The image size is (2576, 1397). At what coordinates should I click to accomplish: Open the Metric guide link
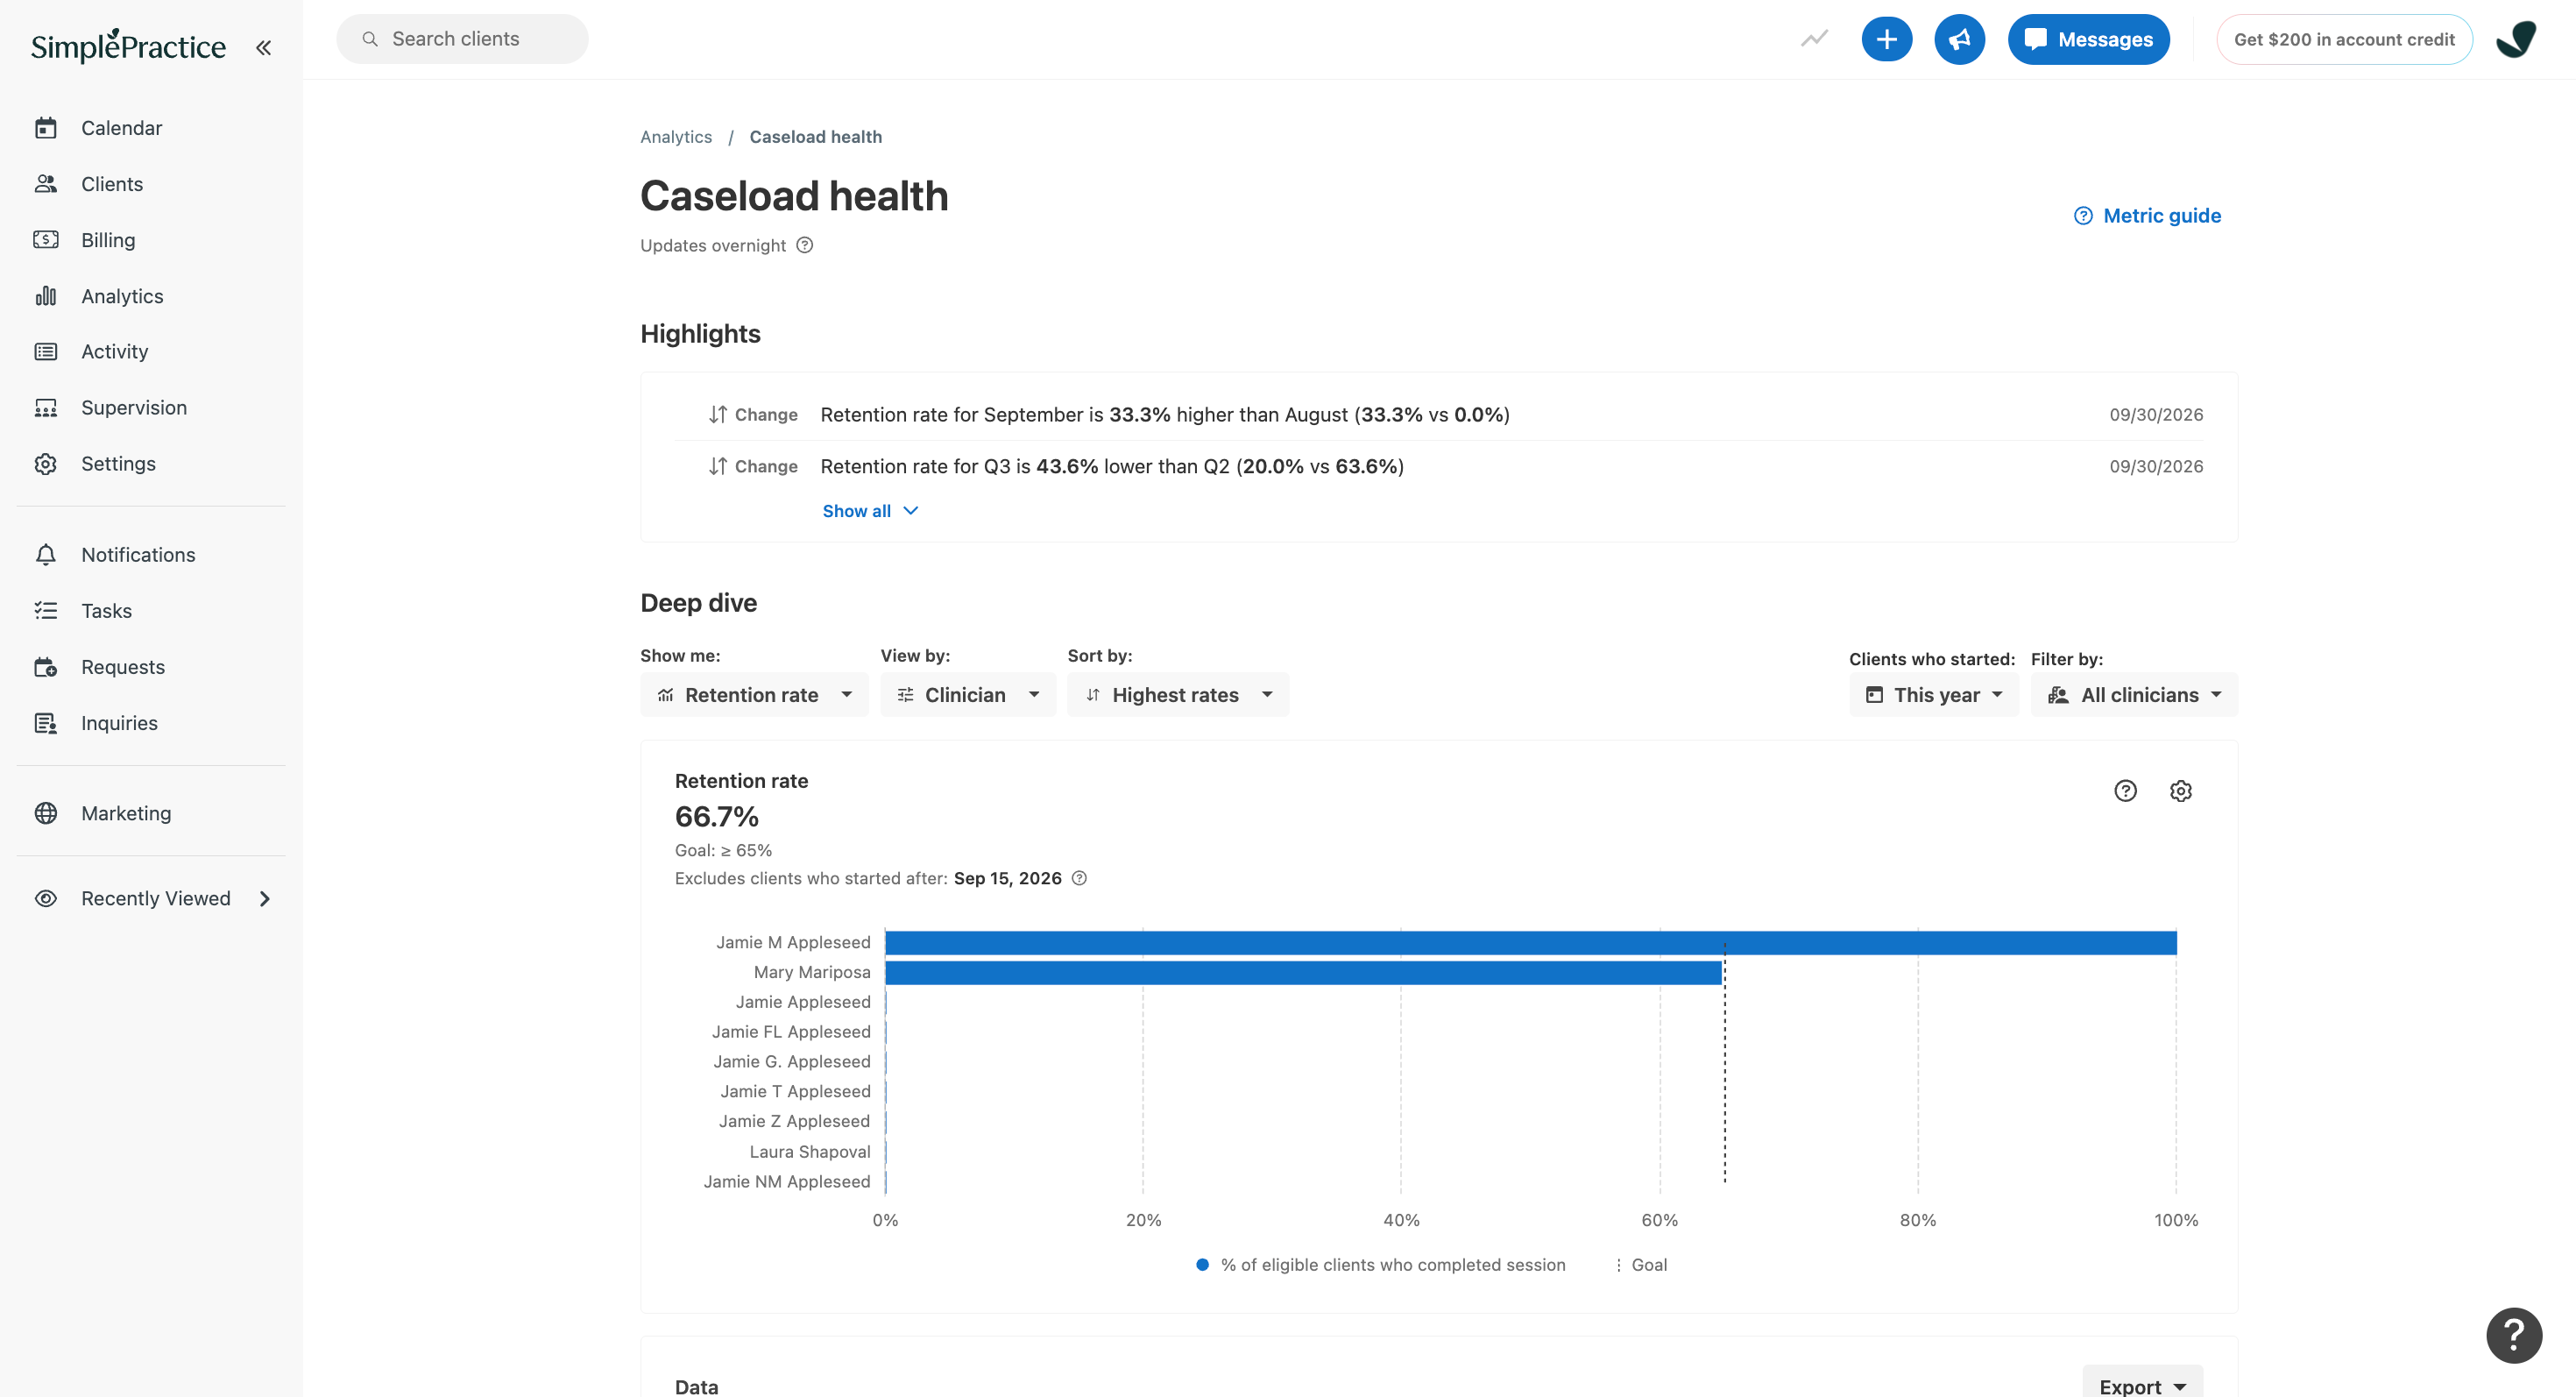[x=2147, y=215]
